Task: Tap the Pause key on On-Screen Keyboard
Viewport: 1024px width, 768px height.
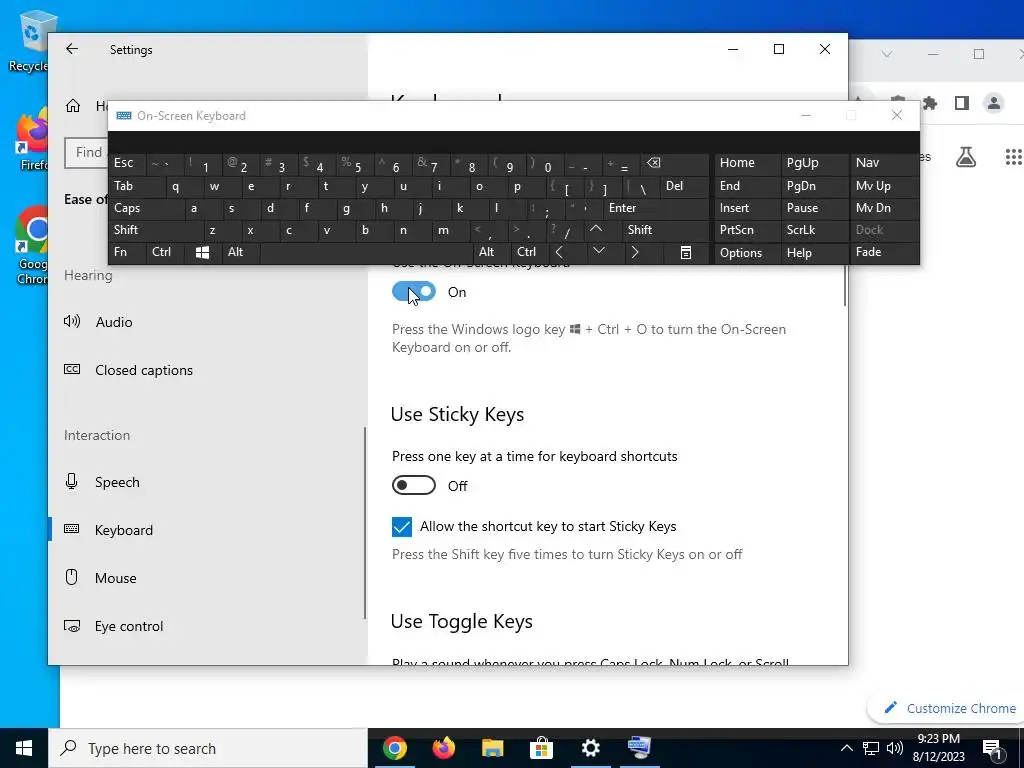Action: tap(814, 208)
